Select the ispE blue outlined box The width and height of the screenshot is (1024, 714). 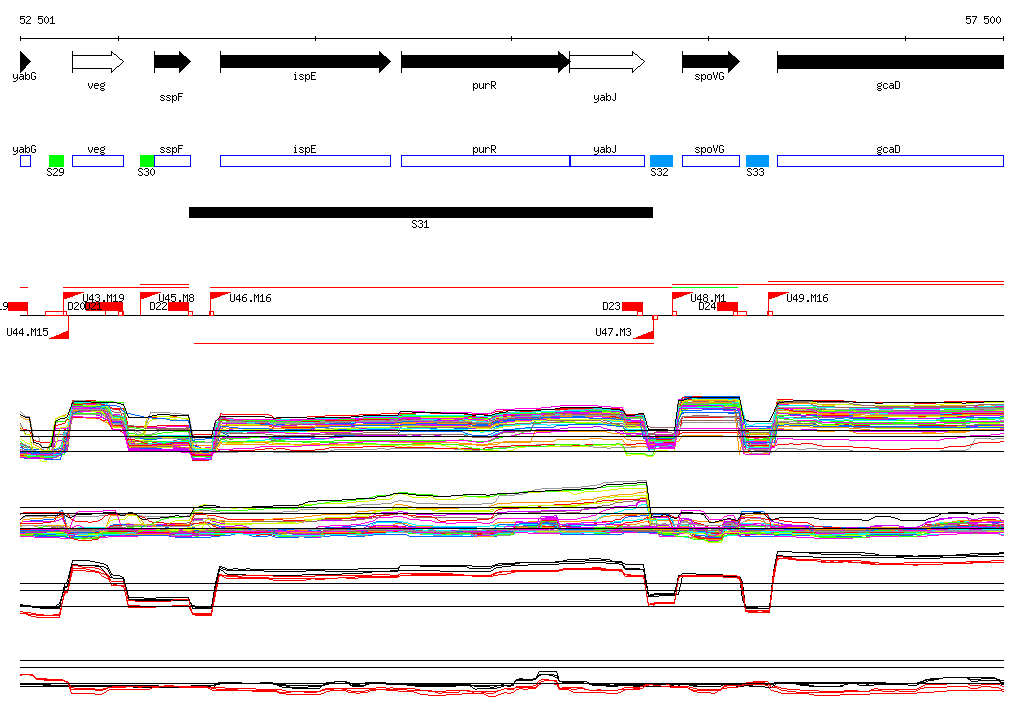pos(305,161)
